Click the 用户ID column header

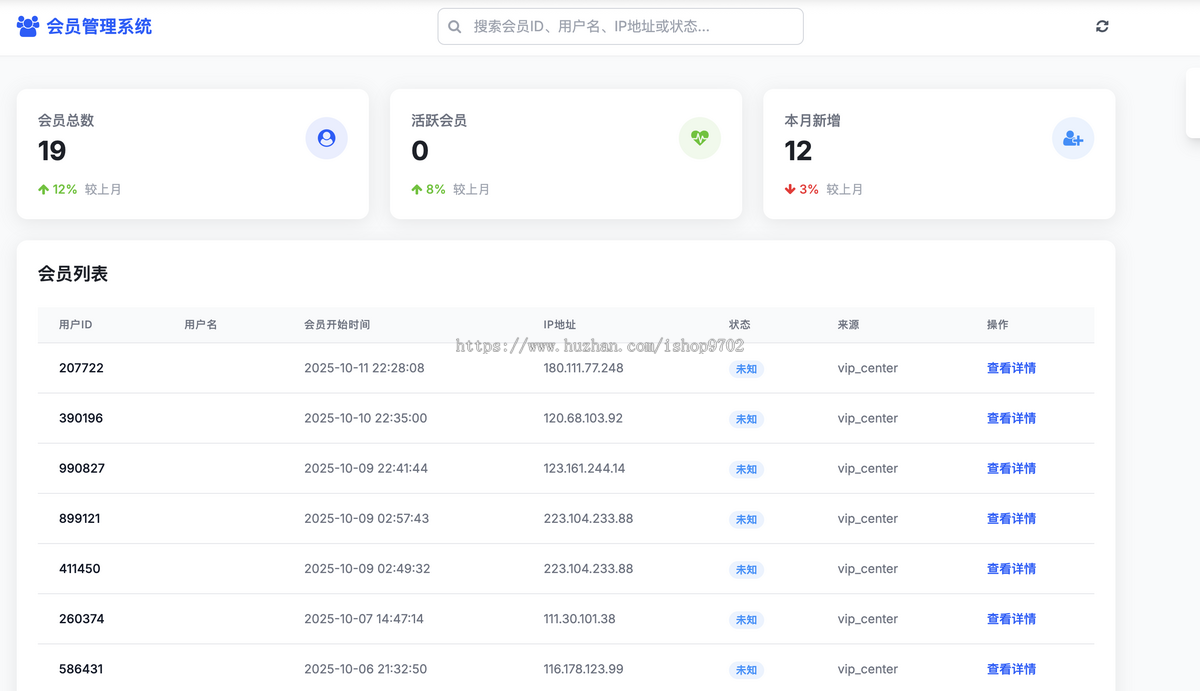[x=76, y=325]
